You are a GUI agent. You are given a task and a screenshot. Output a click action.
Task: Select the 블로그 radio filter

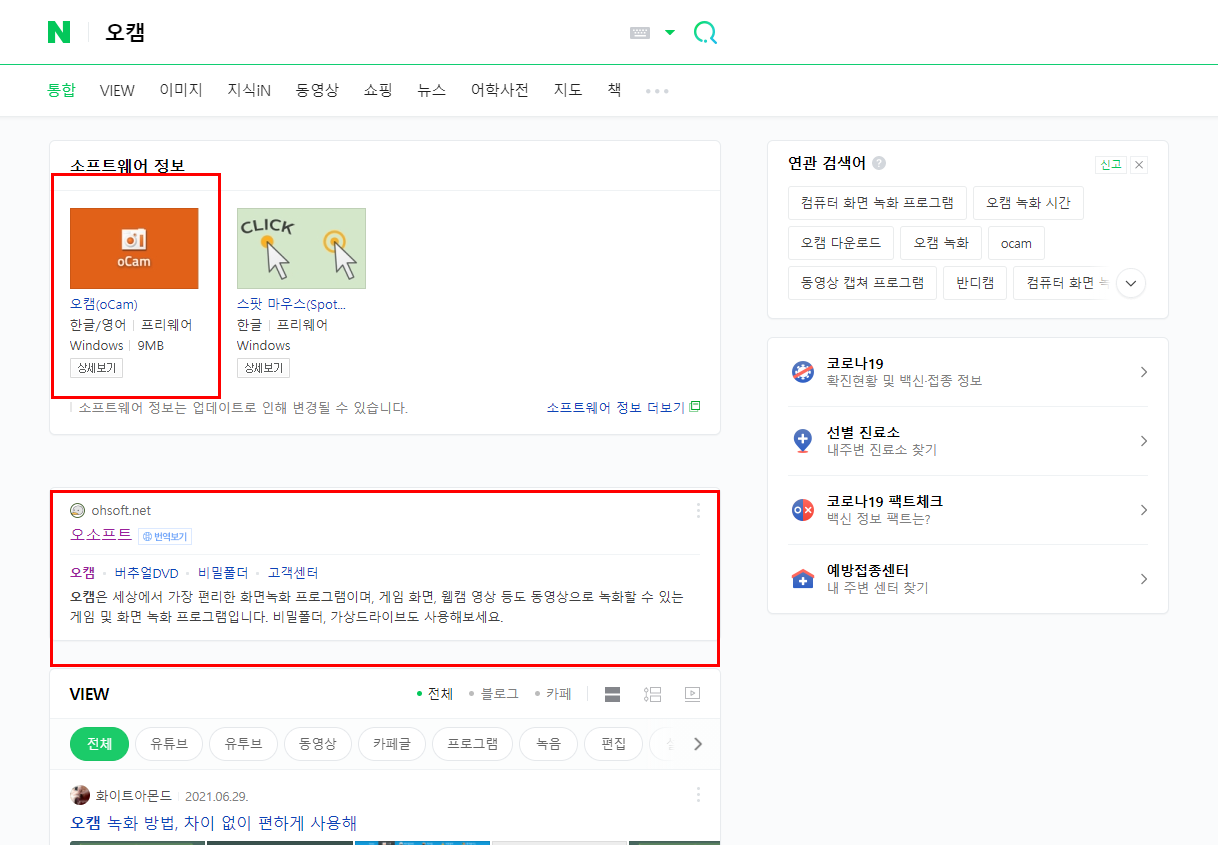pos(494,694)
